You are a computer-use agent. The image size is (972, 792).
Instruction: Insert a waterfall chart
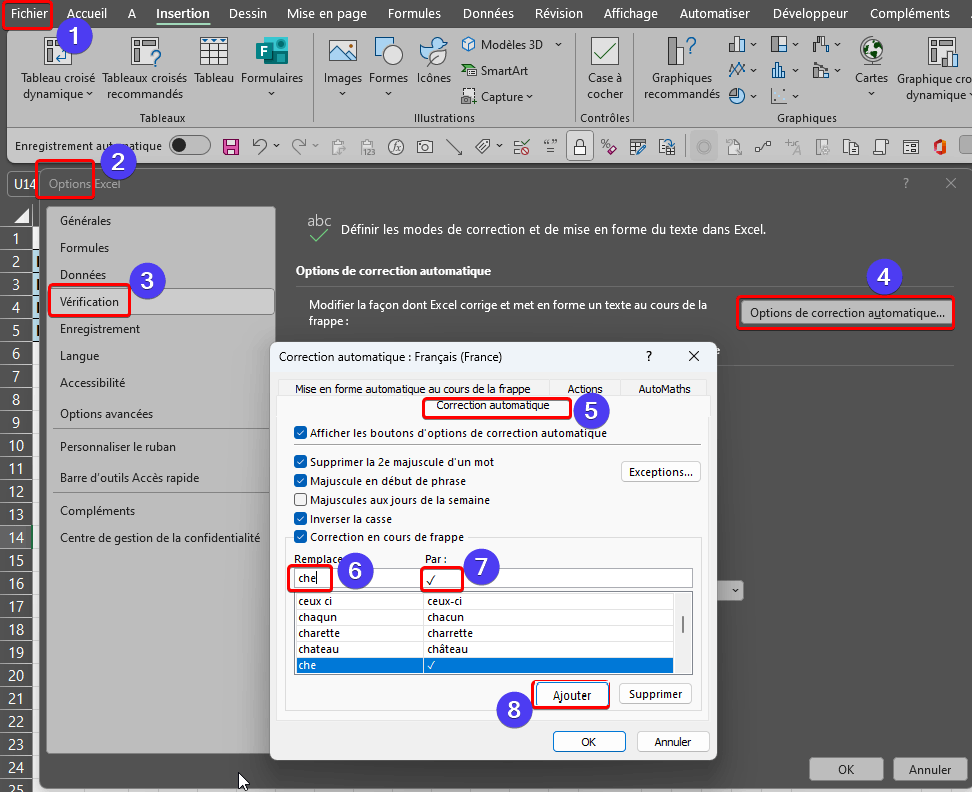821,44
